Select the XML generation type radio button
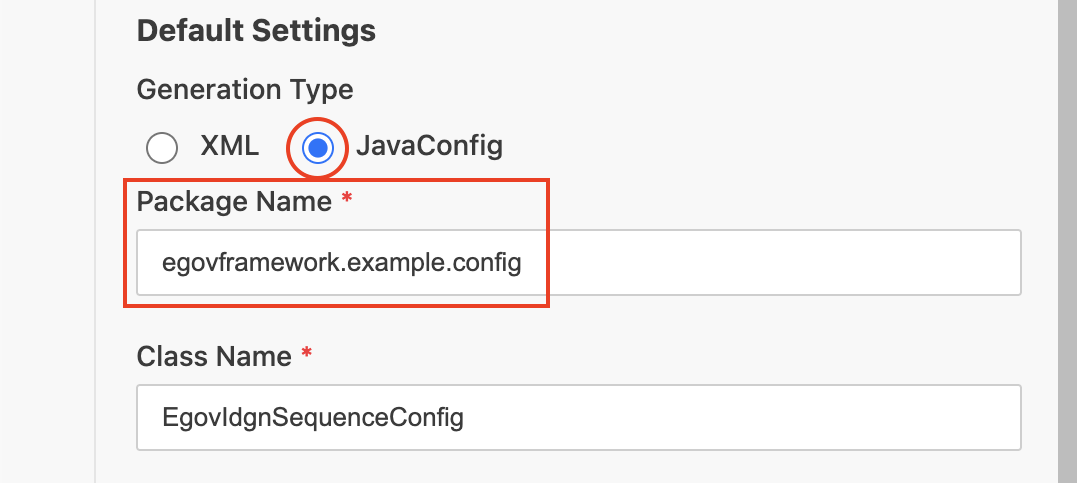The image size is (1077, 483). click(x=161, y=148)
